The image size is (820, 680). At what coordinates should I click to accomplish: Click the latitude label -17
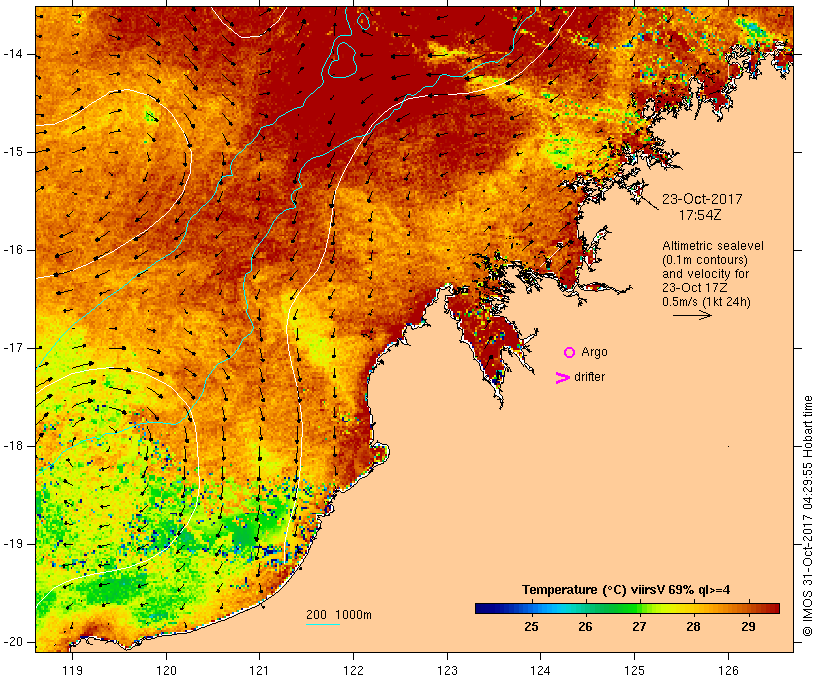click(x=13, y=348)
